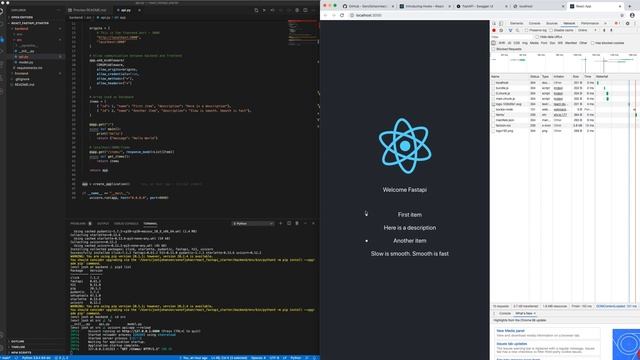Click the Python language mode in status bar
This screenshot has height=360, width=640.
[x=296, y=358]
